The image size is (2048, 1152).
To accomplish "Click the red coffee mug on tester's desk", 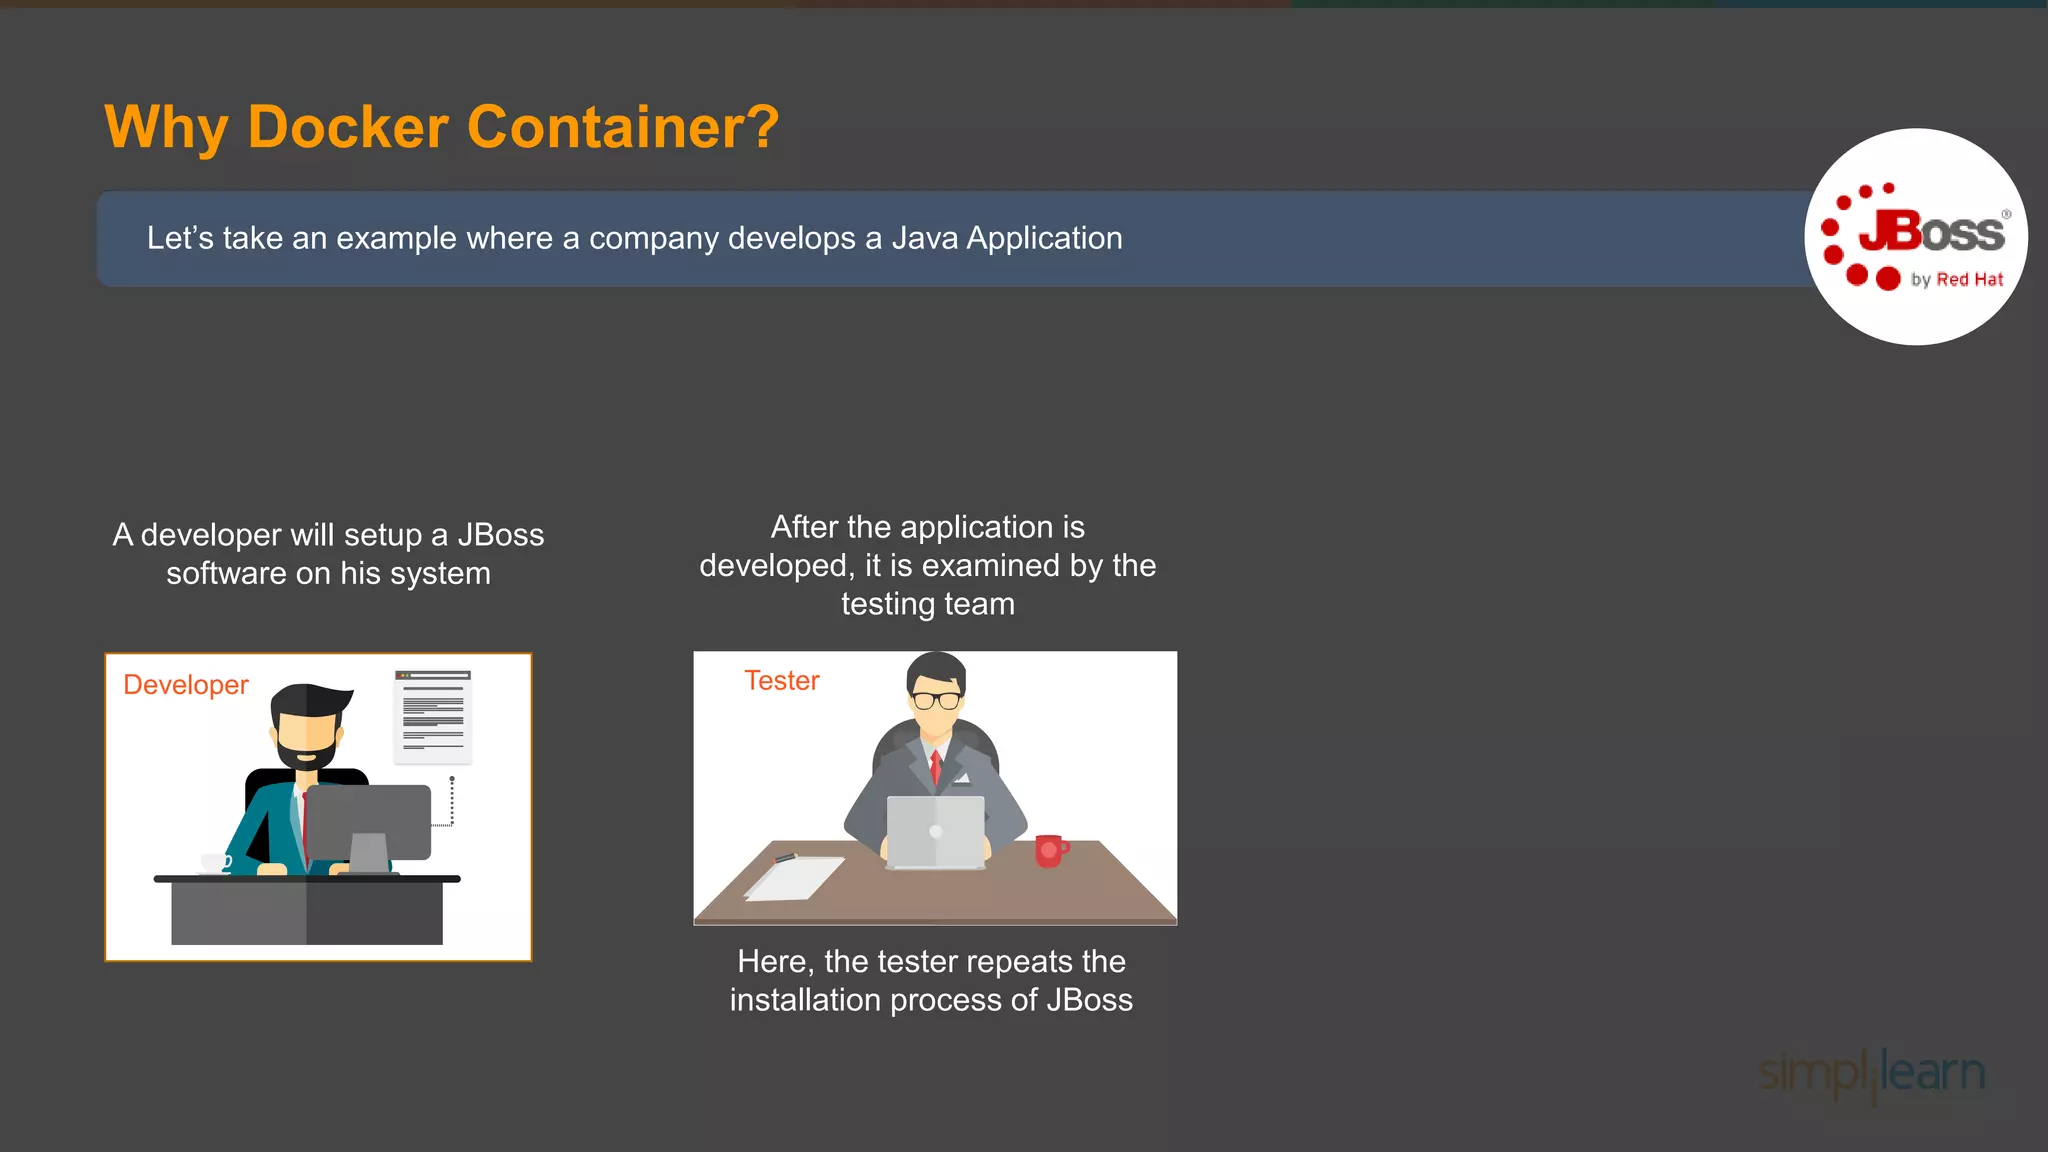I will pos(1049,850).
